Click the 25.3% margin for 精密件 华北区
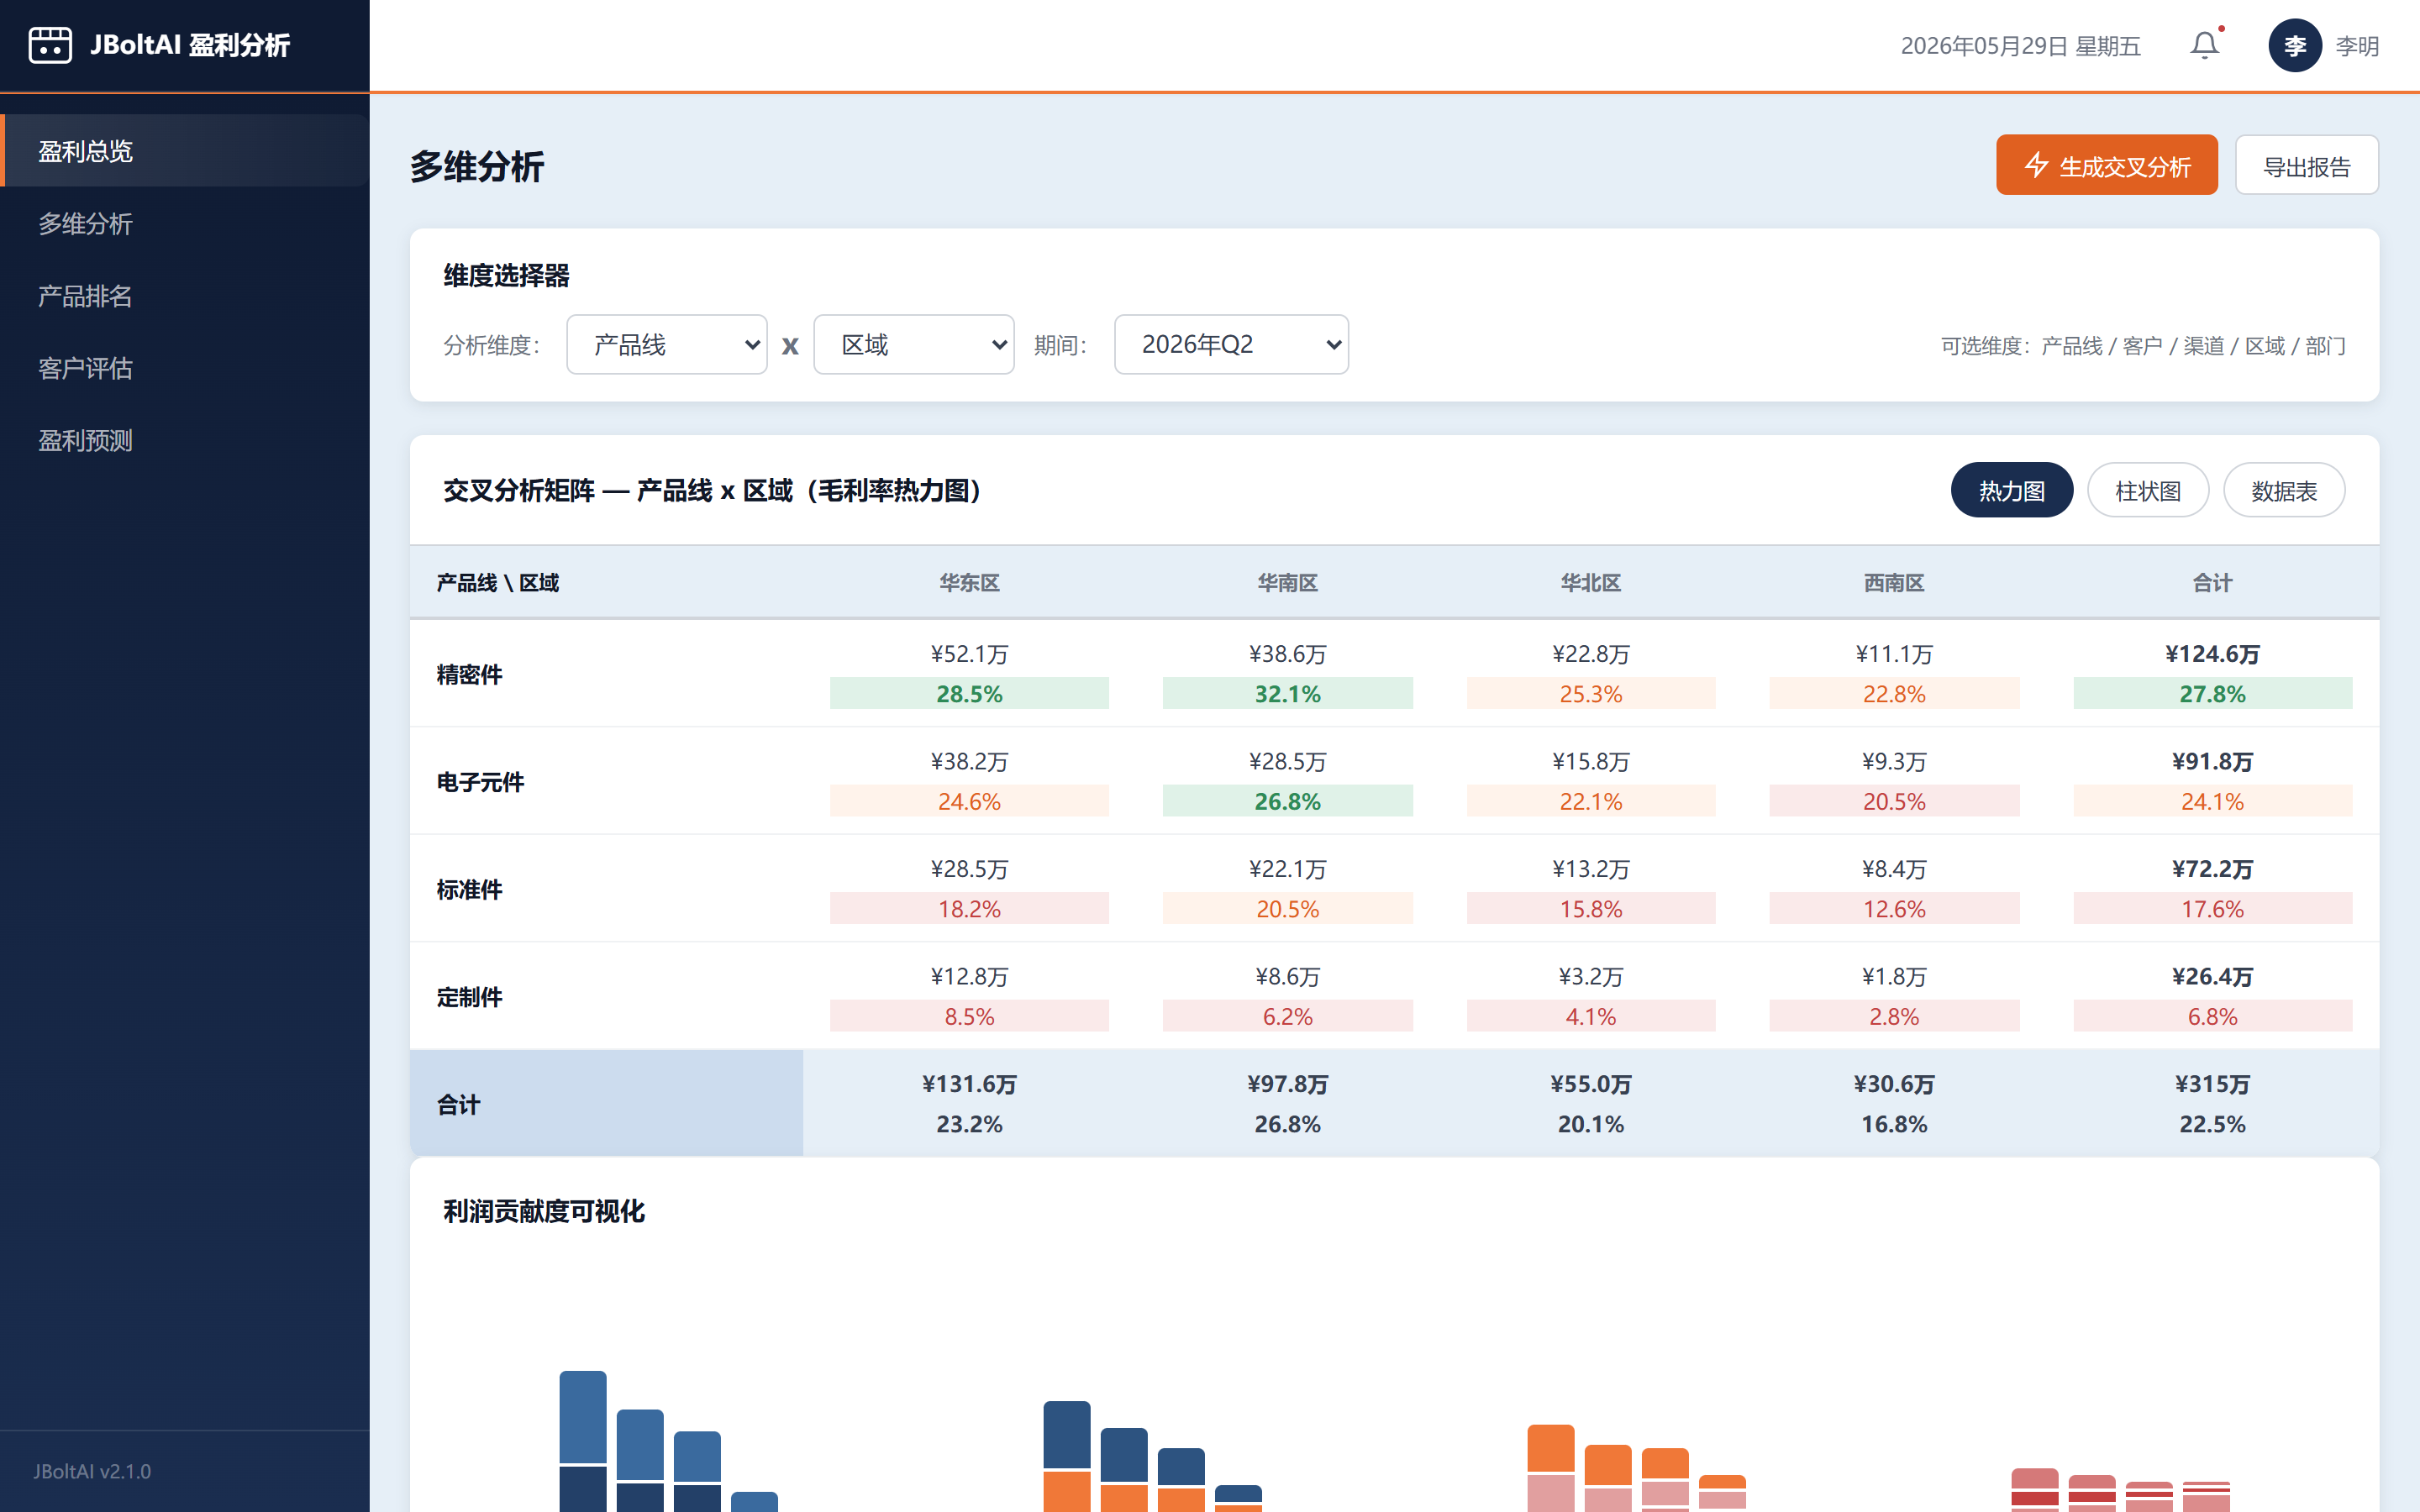 tap(1590, 693)
